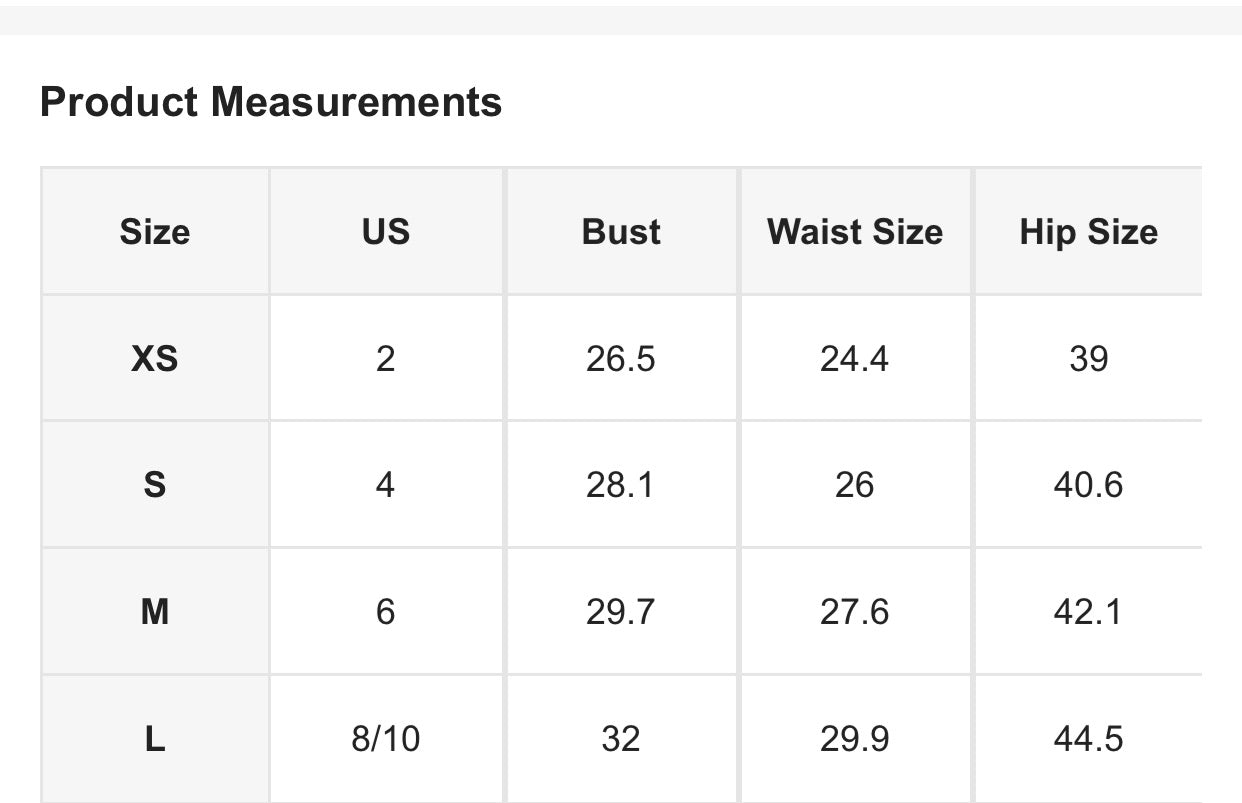1242x803 pixels.
Task: Click the Waist Size column header
Action: pos(855,232)
